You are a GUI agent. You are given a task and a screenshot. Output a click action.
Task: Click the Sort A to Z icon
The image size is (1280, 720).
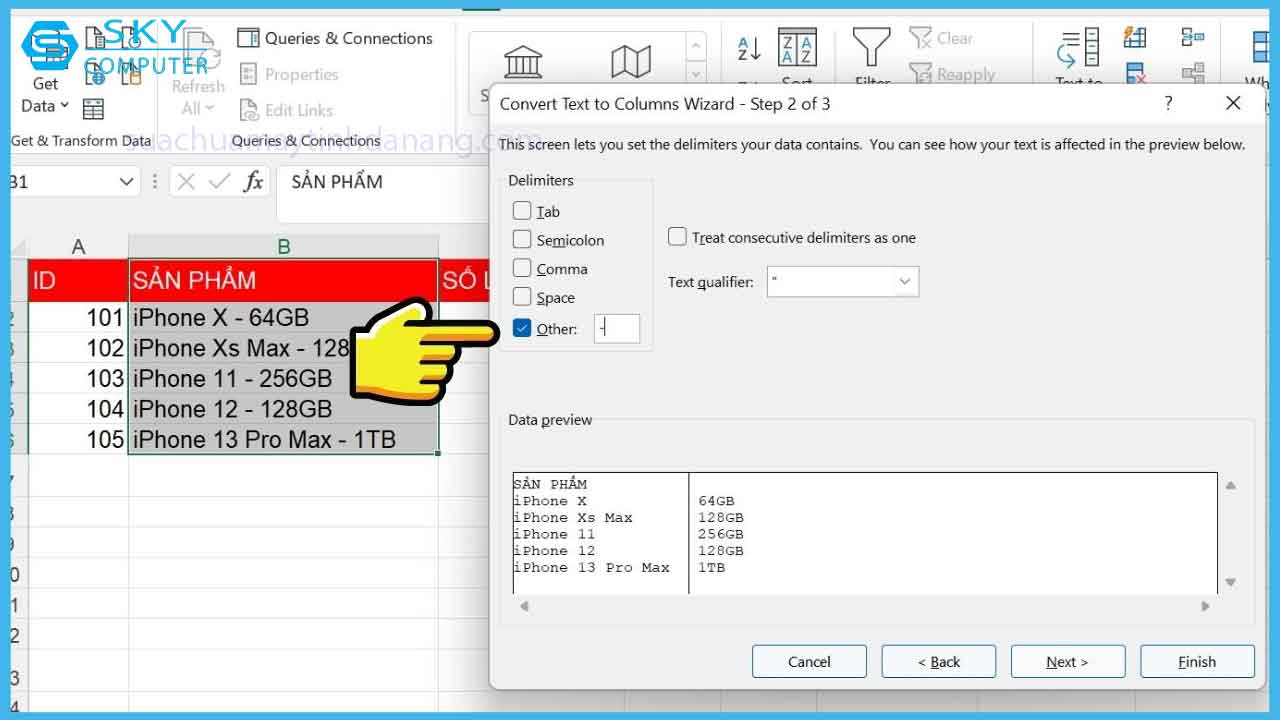coord(749,48)
